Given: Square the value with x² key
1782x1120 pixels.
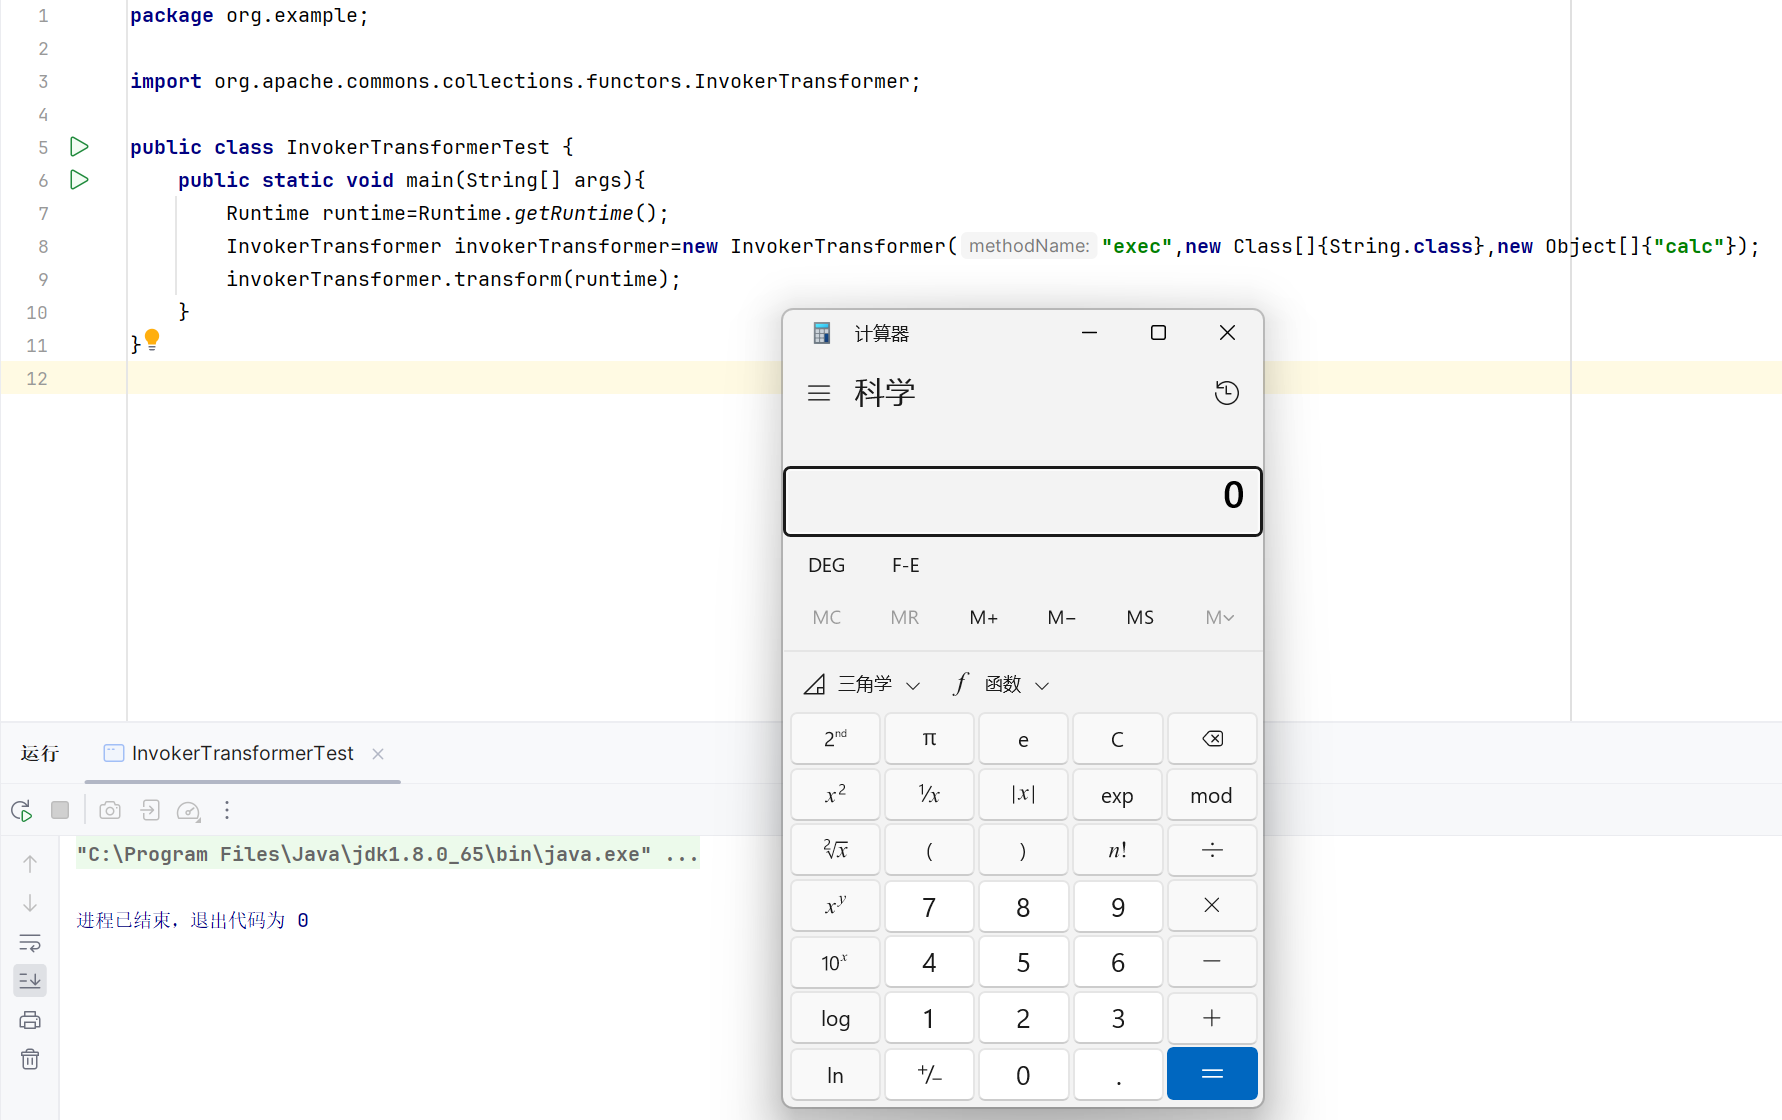Looking at the screenshot, I should (x=835, y=795).
